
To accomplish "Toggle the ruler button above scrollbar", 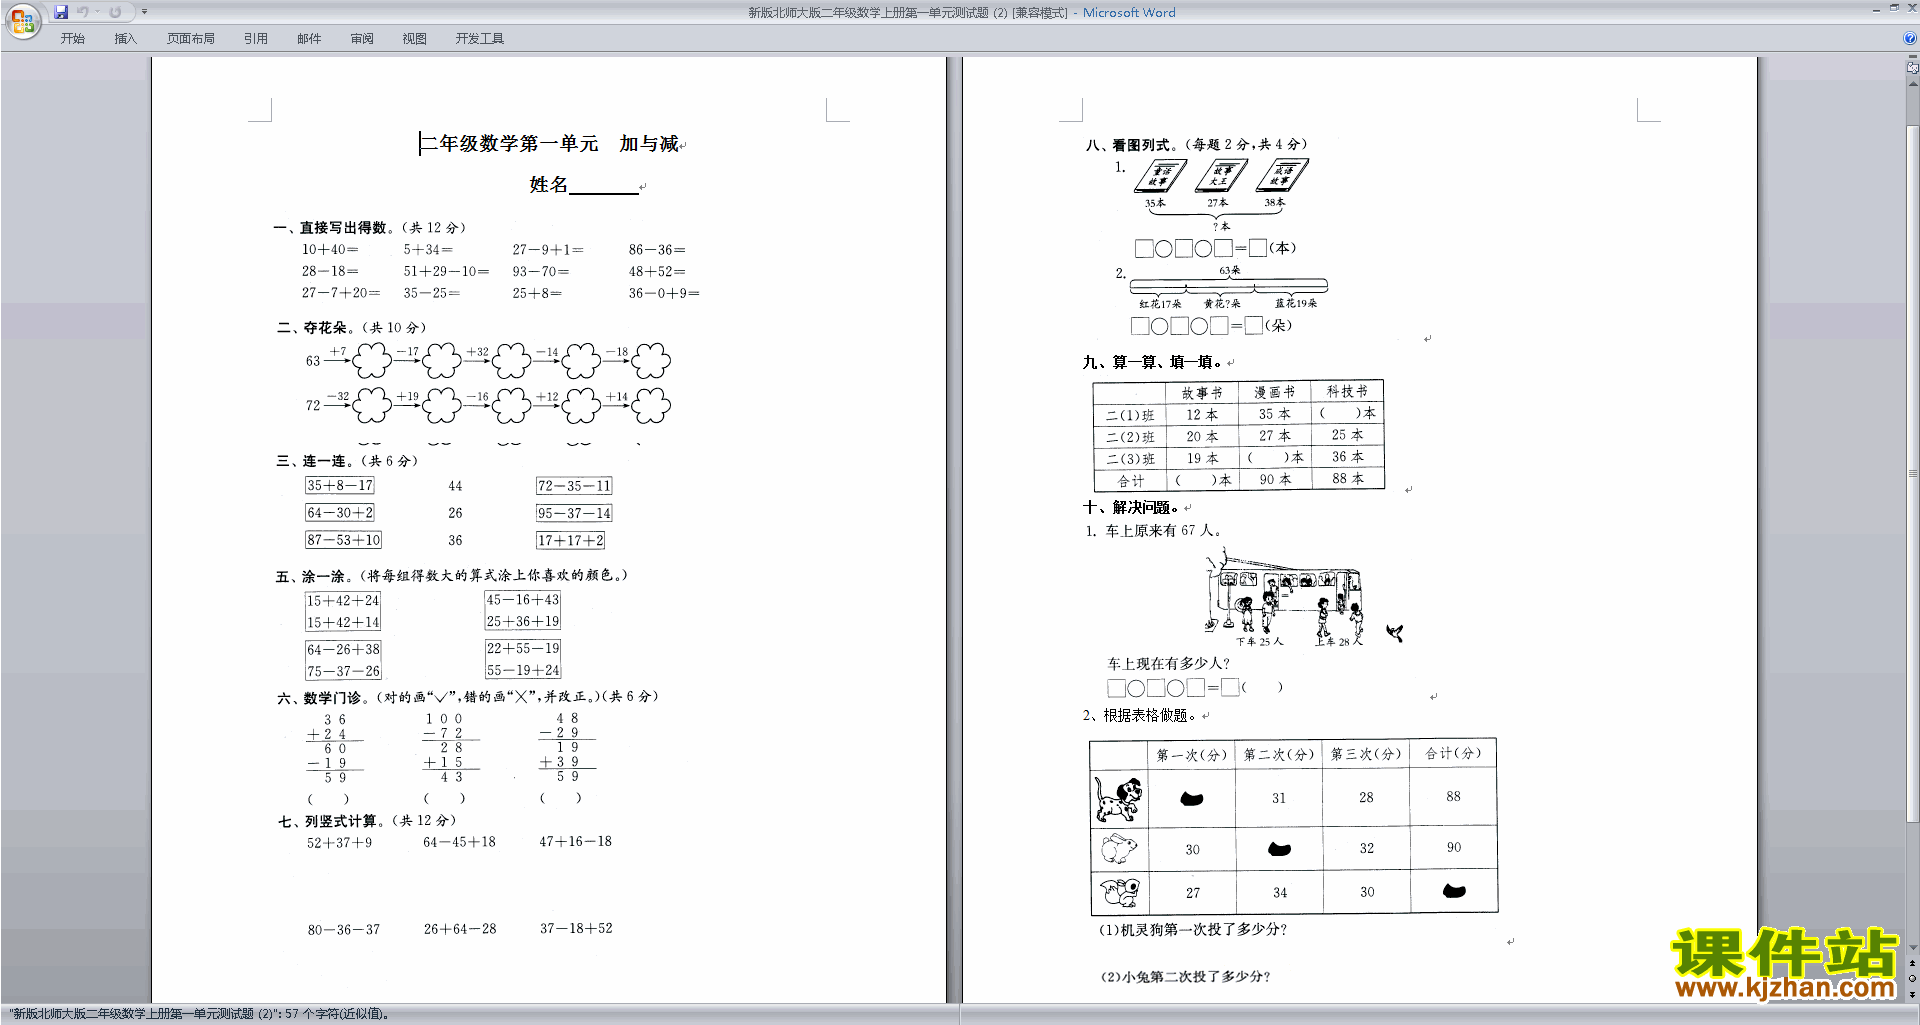I will pyautogui.click(x=1913, y=69).
